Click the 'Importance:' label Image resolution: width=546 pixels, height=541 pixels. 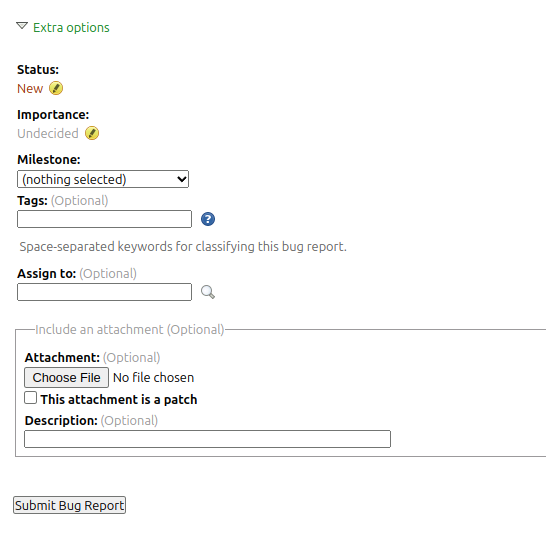click(53, 115)
